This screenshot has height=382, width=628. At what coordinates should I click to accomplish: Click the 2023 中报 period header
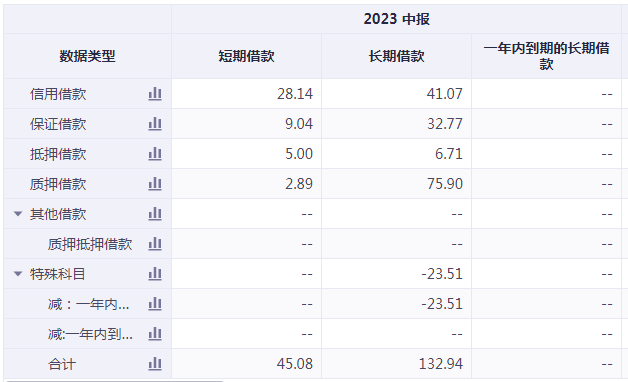pos(397,19)
